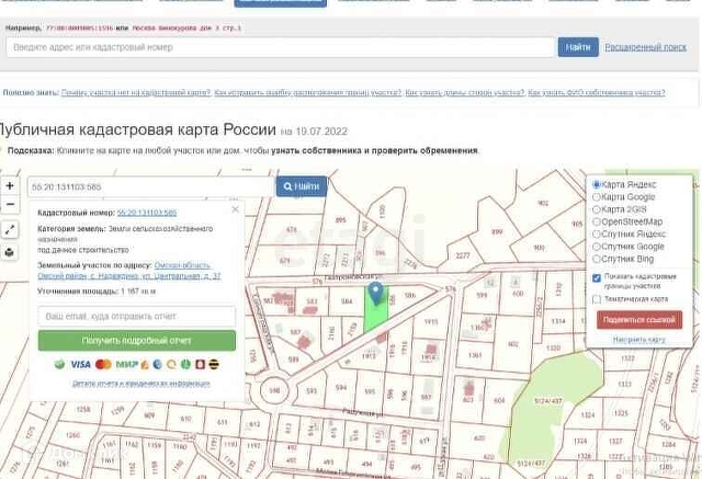Close the parcel info popup
The height and width of the screenshot is (479, 702).
[x=235, y=210]
